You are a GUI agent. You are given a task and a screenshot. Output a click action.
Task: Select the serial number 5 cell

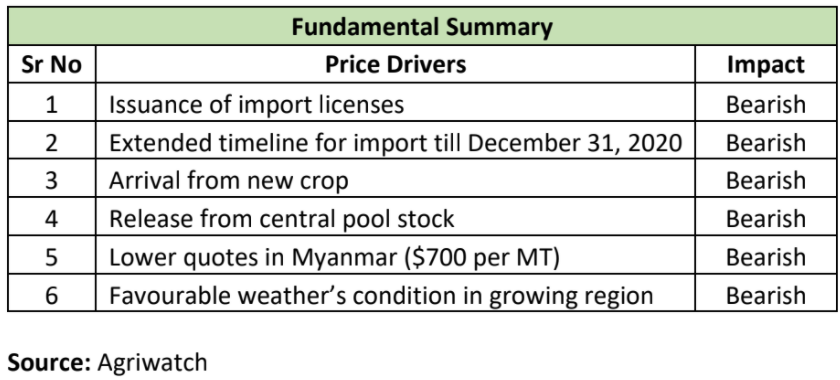[x=51, y=255]
